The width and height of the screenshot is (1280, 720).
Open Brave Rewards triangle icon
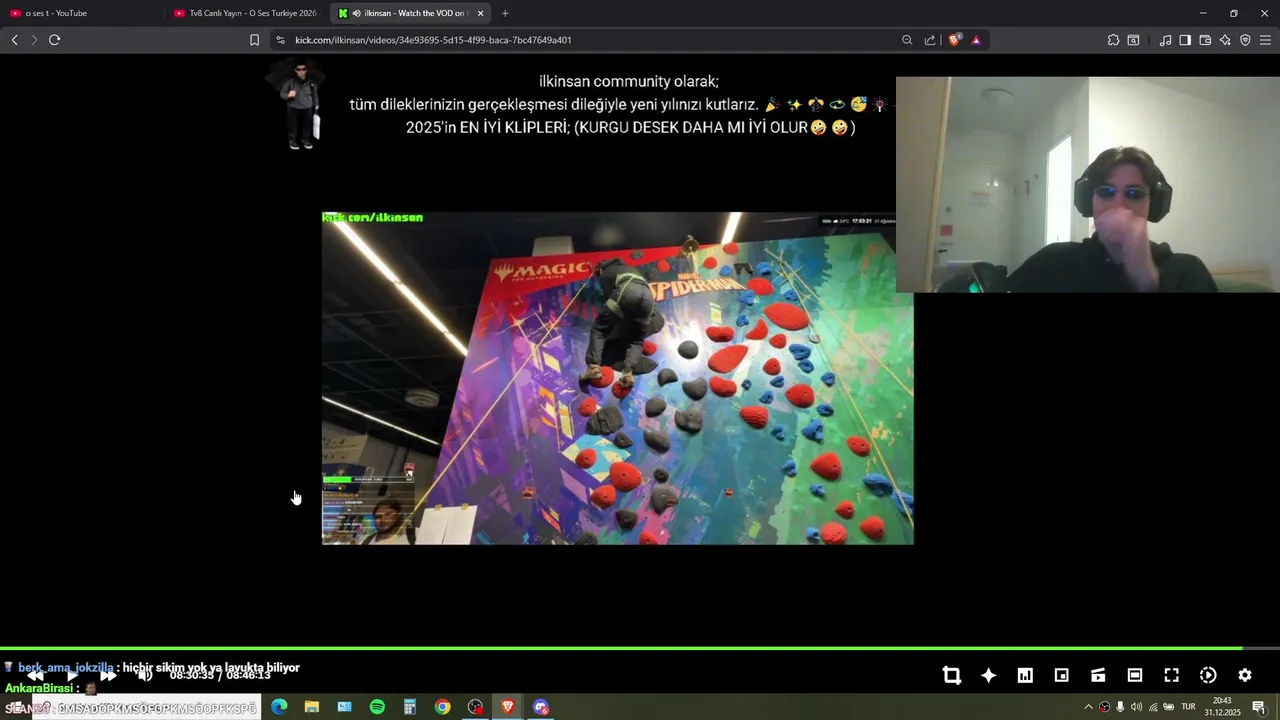click(976, 40)
